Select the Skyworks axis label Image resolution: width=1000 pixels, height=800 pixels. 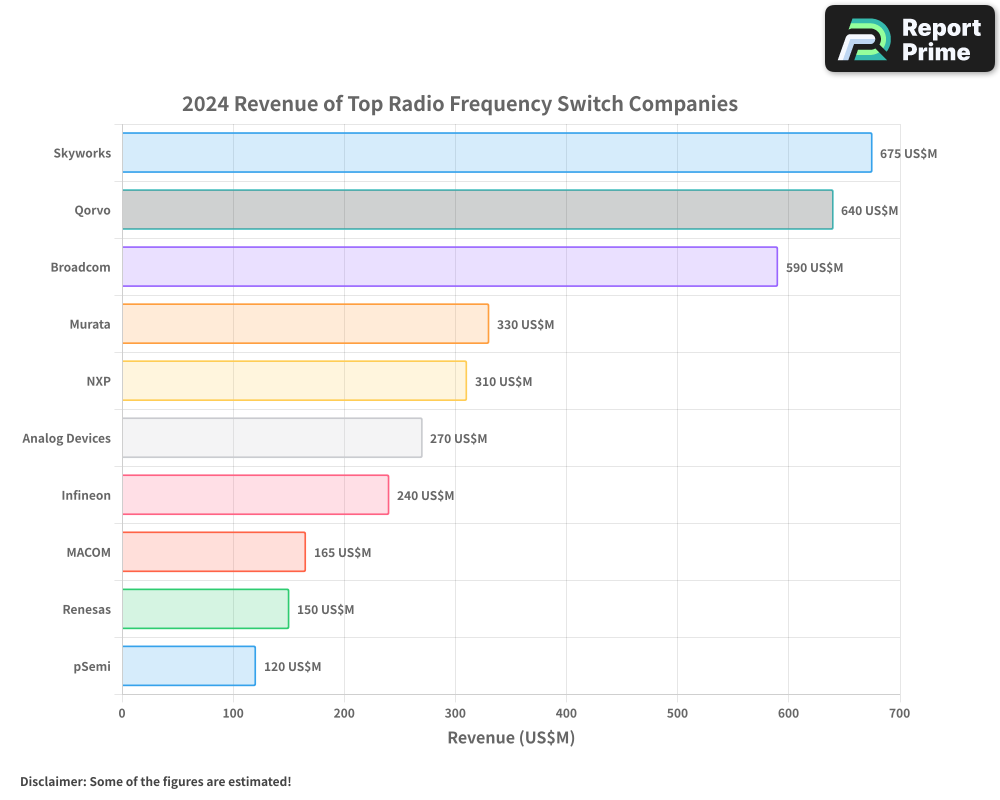tap(82, 153)
